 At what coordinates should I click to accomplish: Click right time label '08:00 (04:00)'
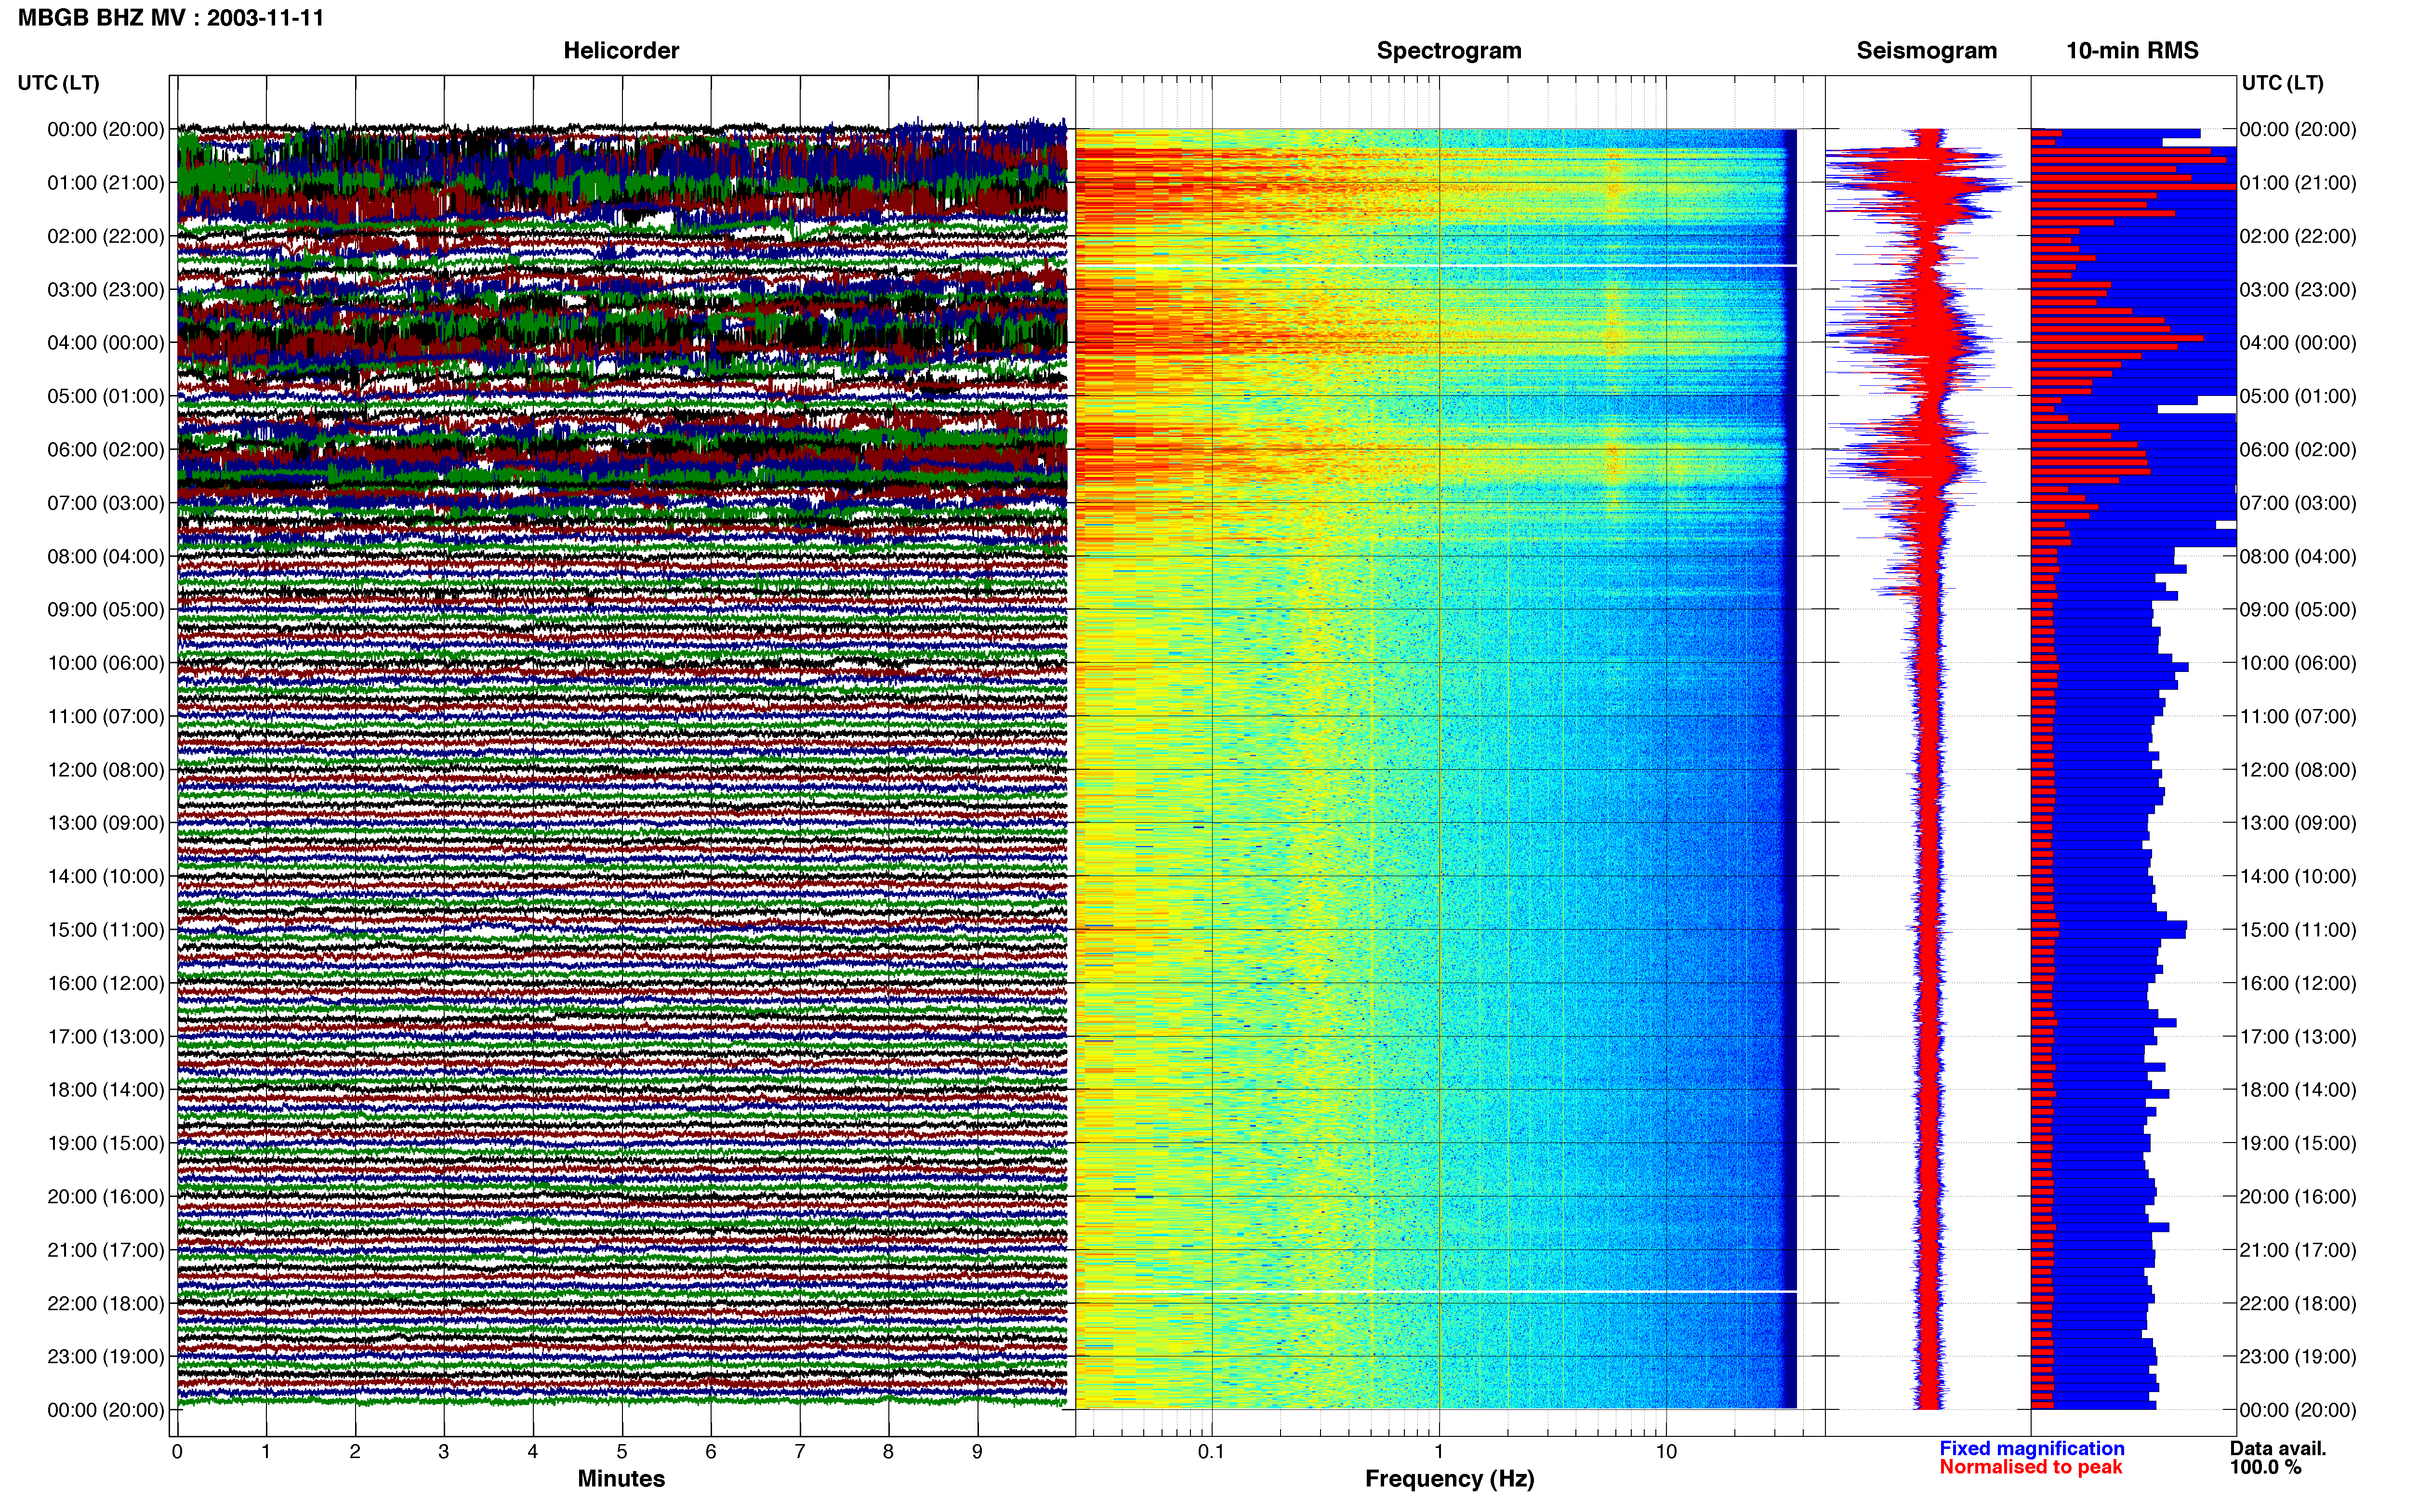(x=2298, y=556)
